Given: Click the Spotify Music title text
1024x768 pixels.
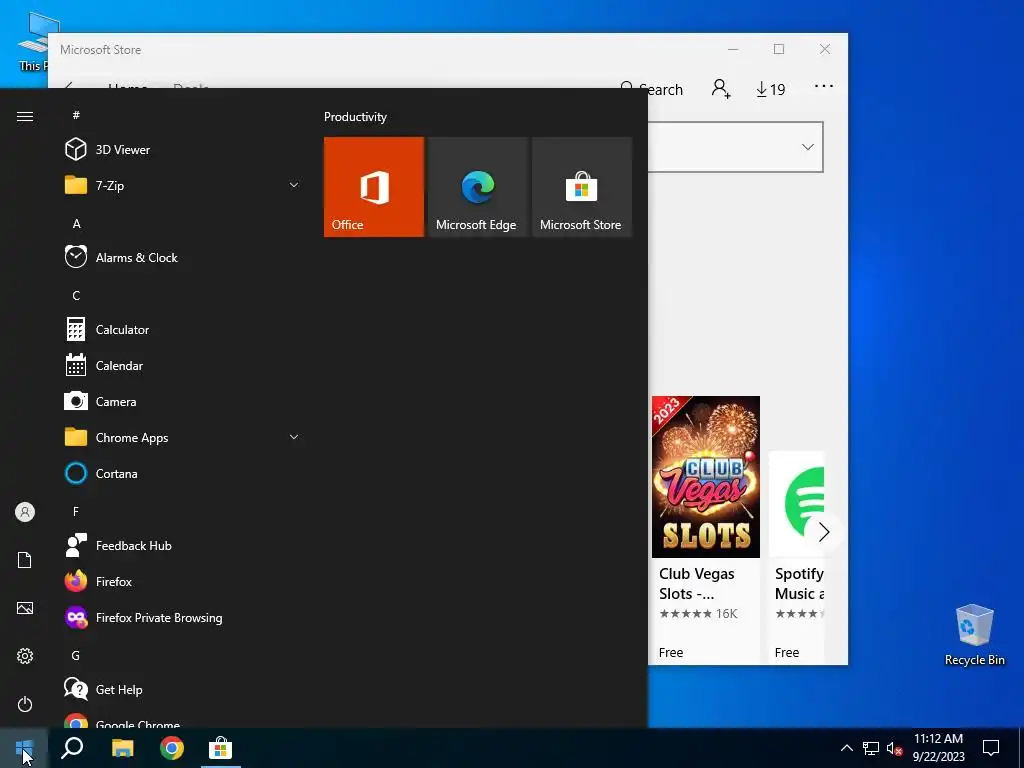Looking at the screenshot, I should [799, 584].
